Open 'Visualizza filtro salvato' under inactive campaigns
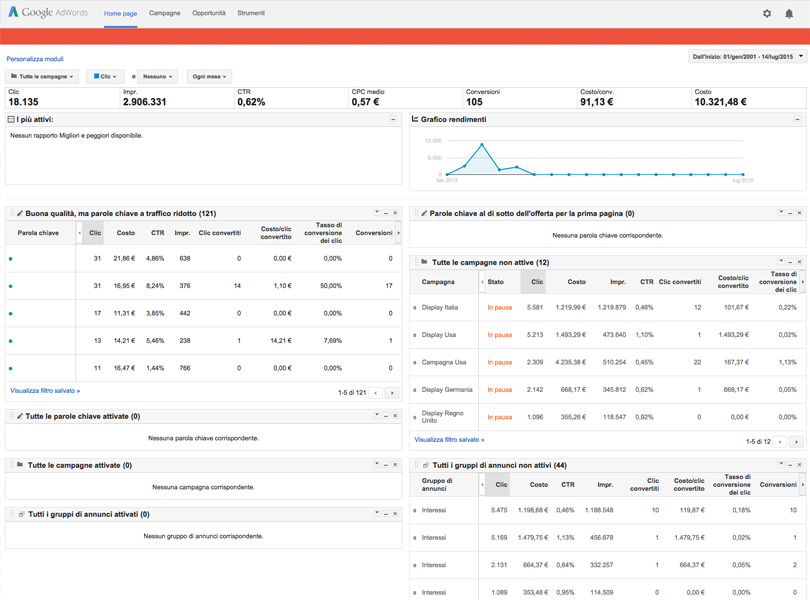The image size is (810, 600). click(x=449, y=439)
